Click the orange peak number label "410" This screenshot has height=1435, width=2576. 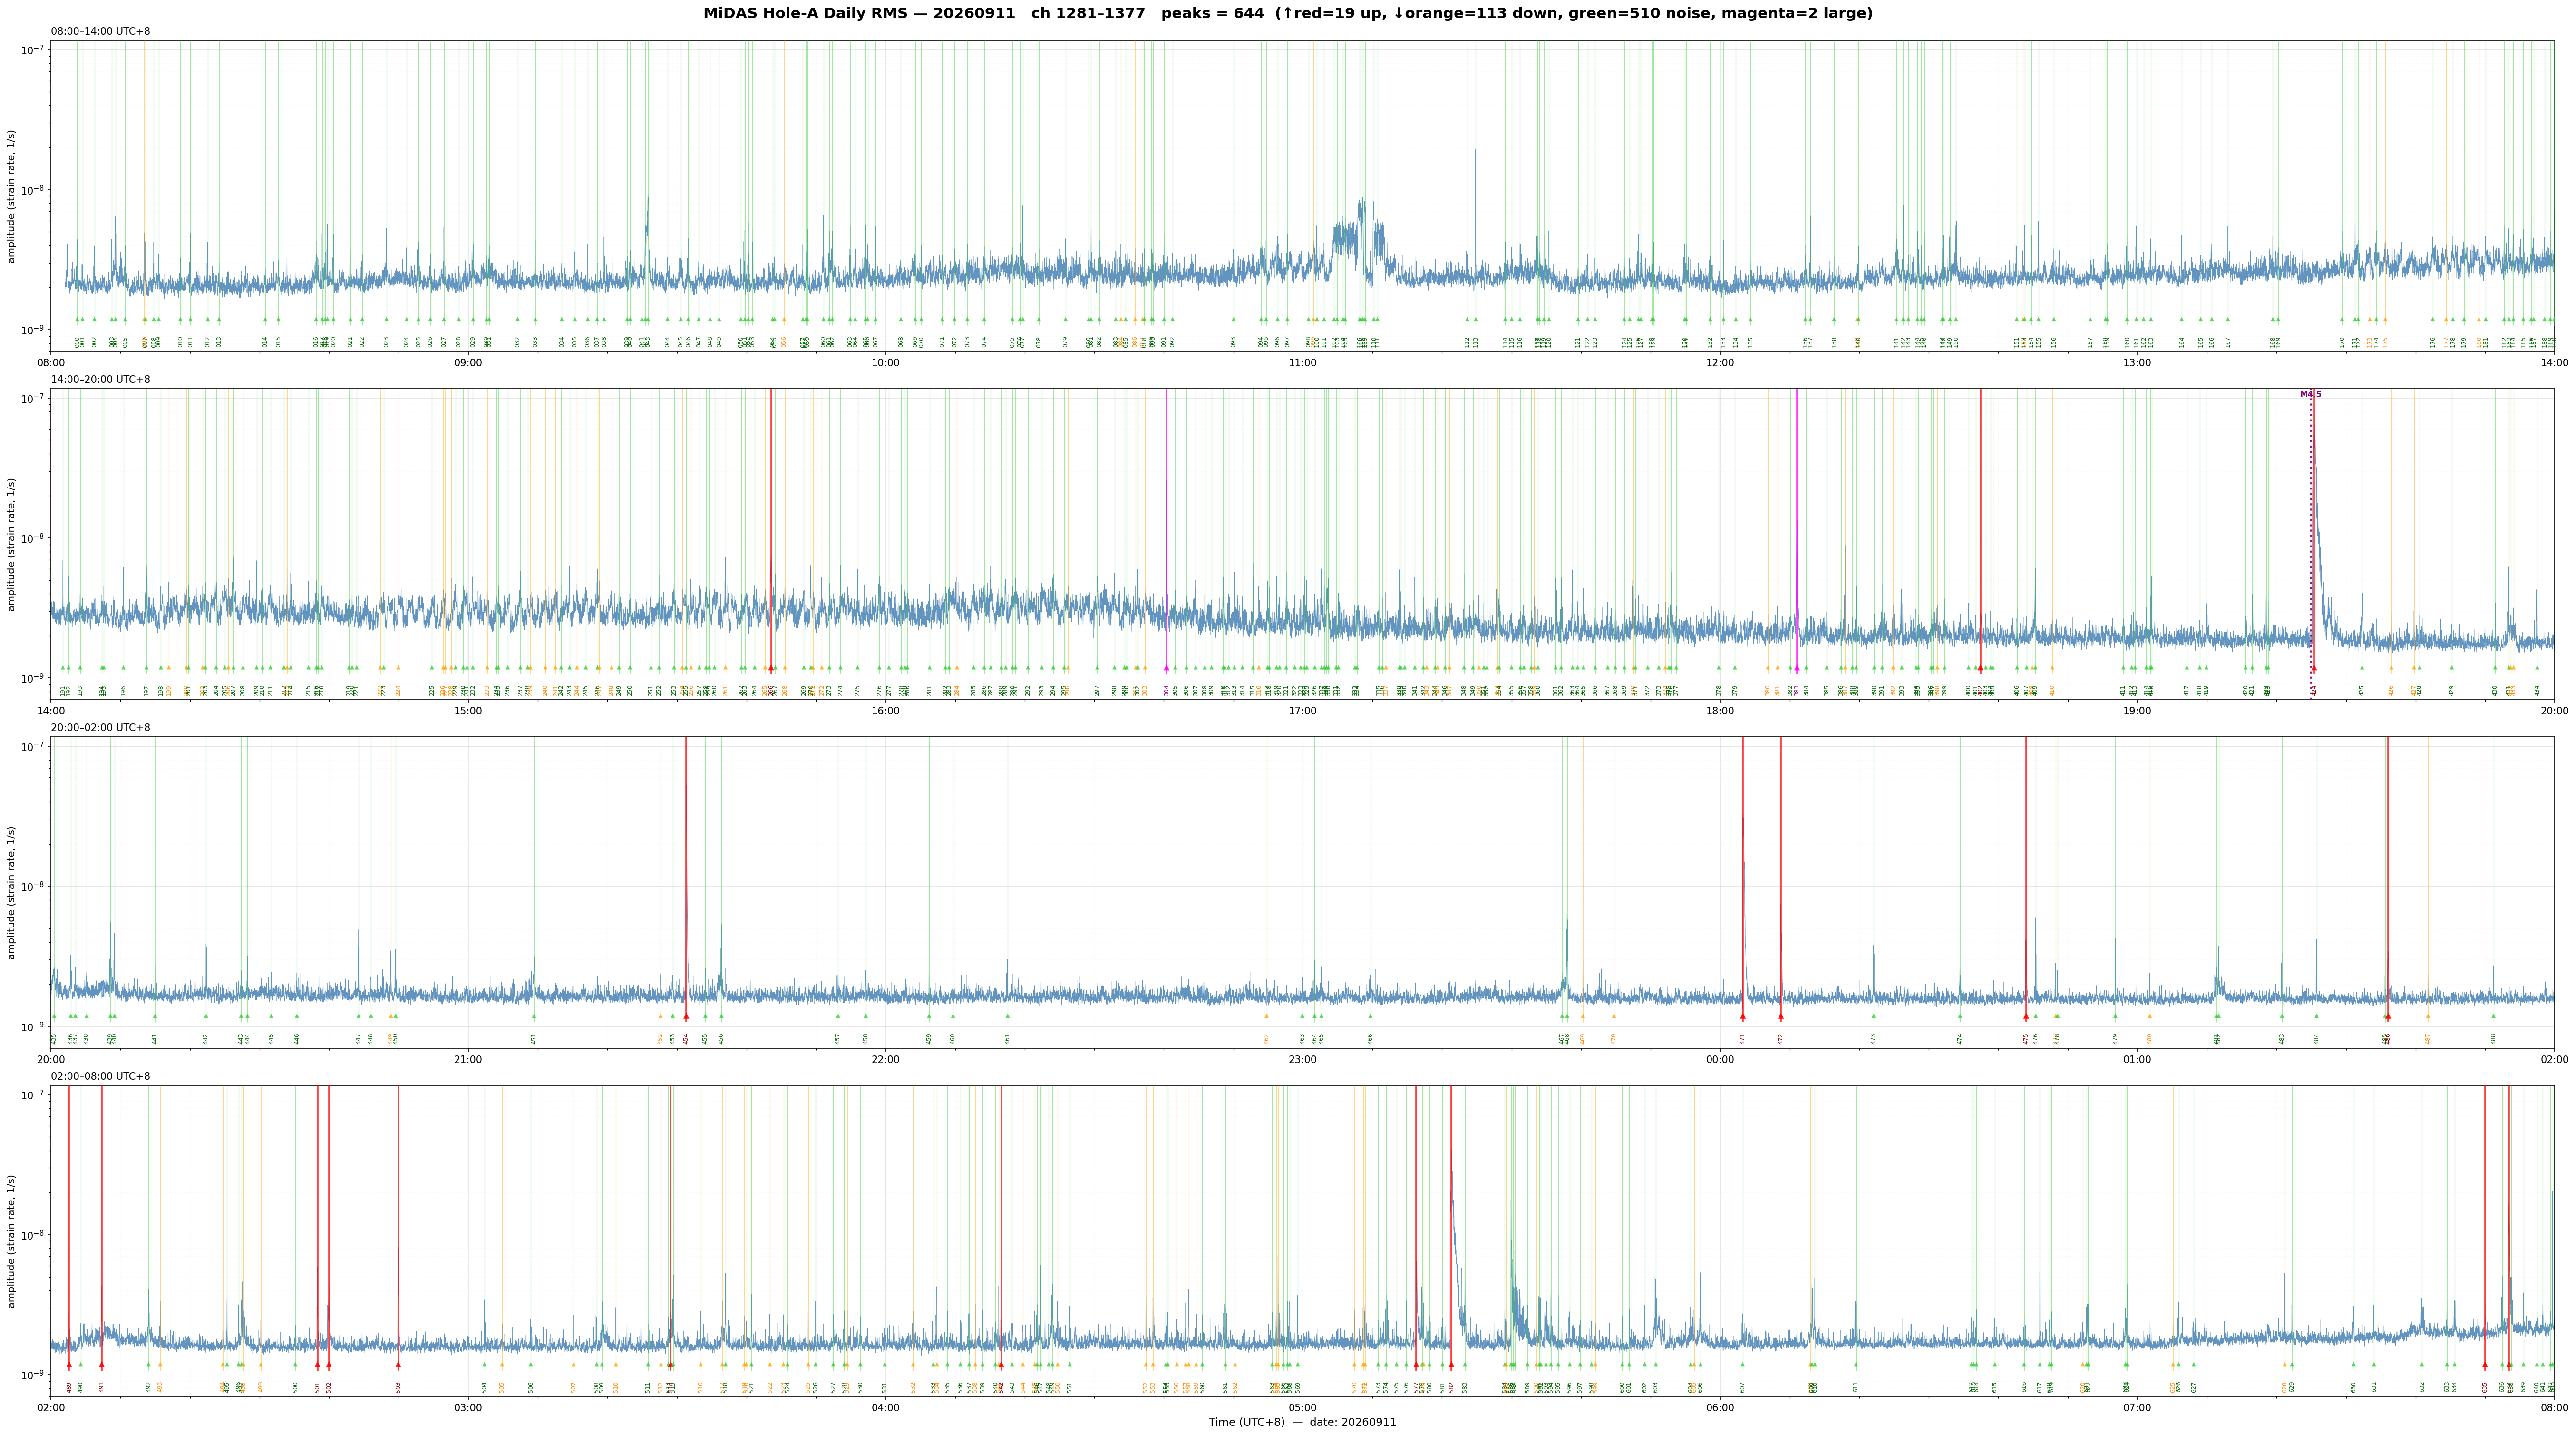2052,691
